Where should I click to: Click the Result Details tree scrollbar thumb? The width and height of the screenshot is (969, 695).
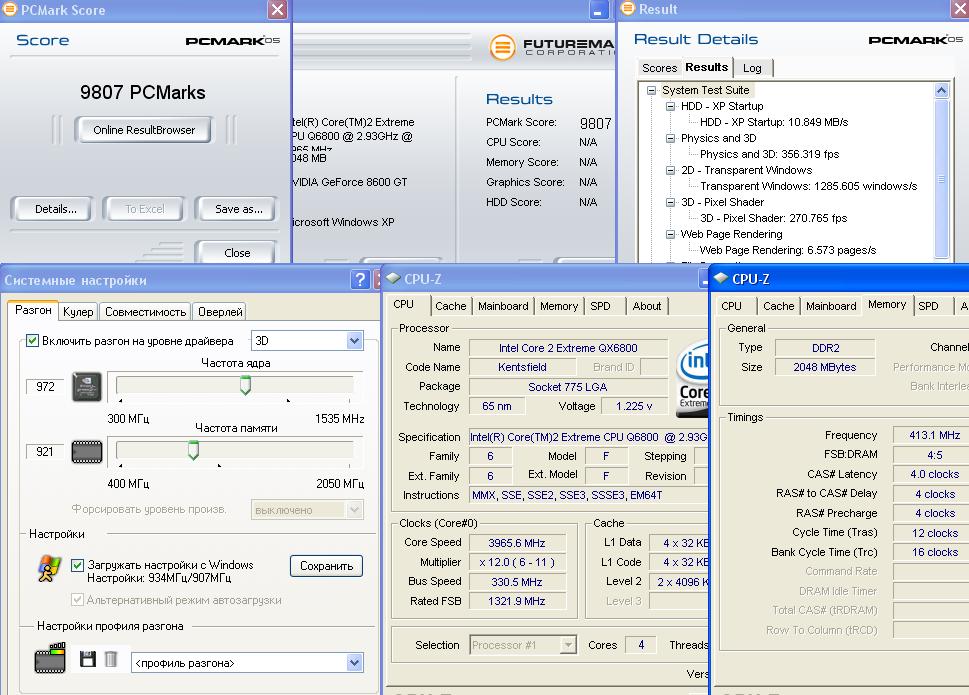(x=941, y=178)
